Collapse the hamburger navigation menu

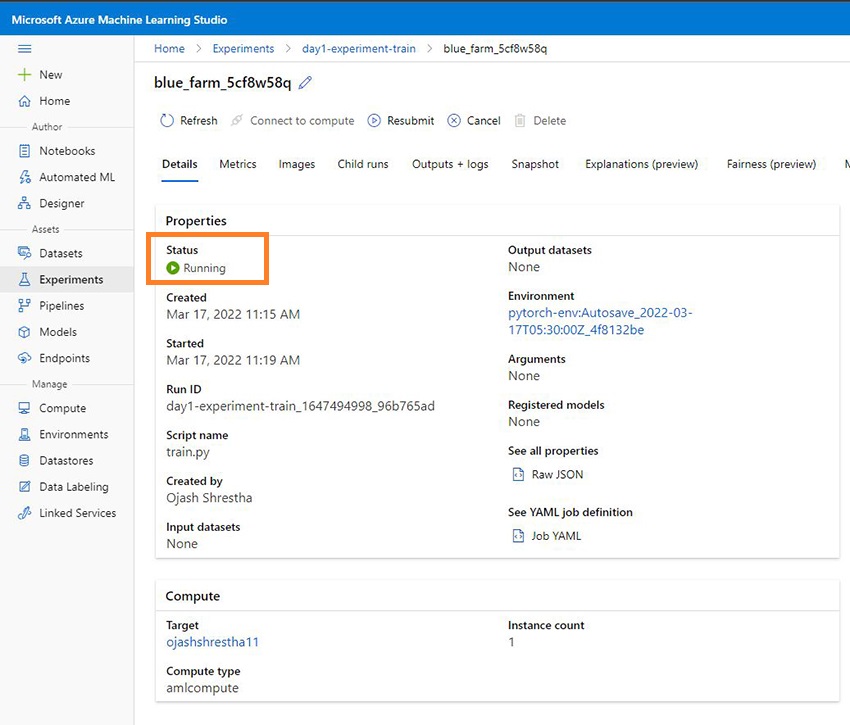pos(25,48)
